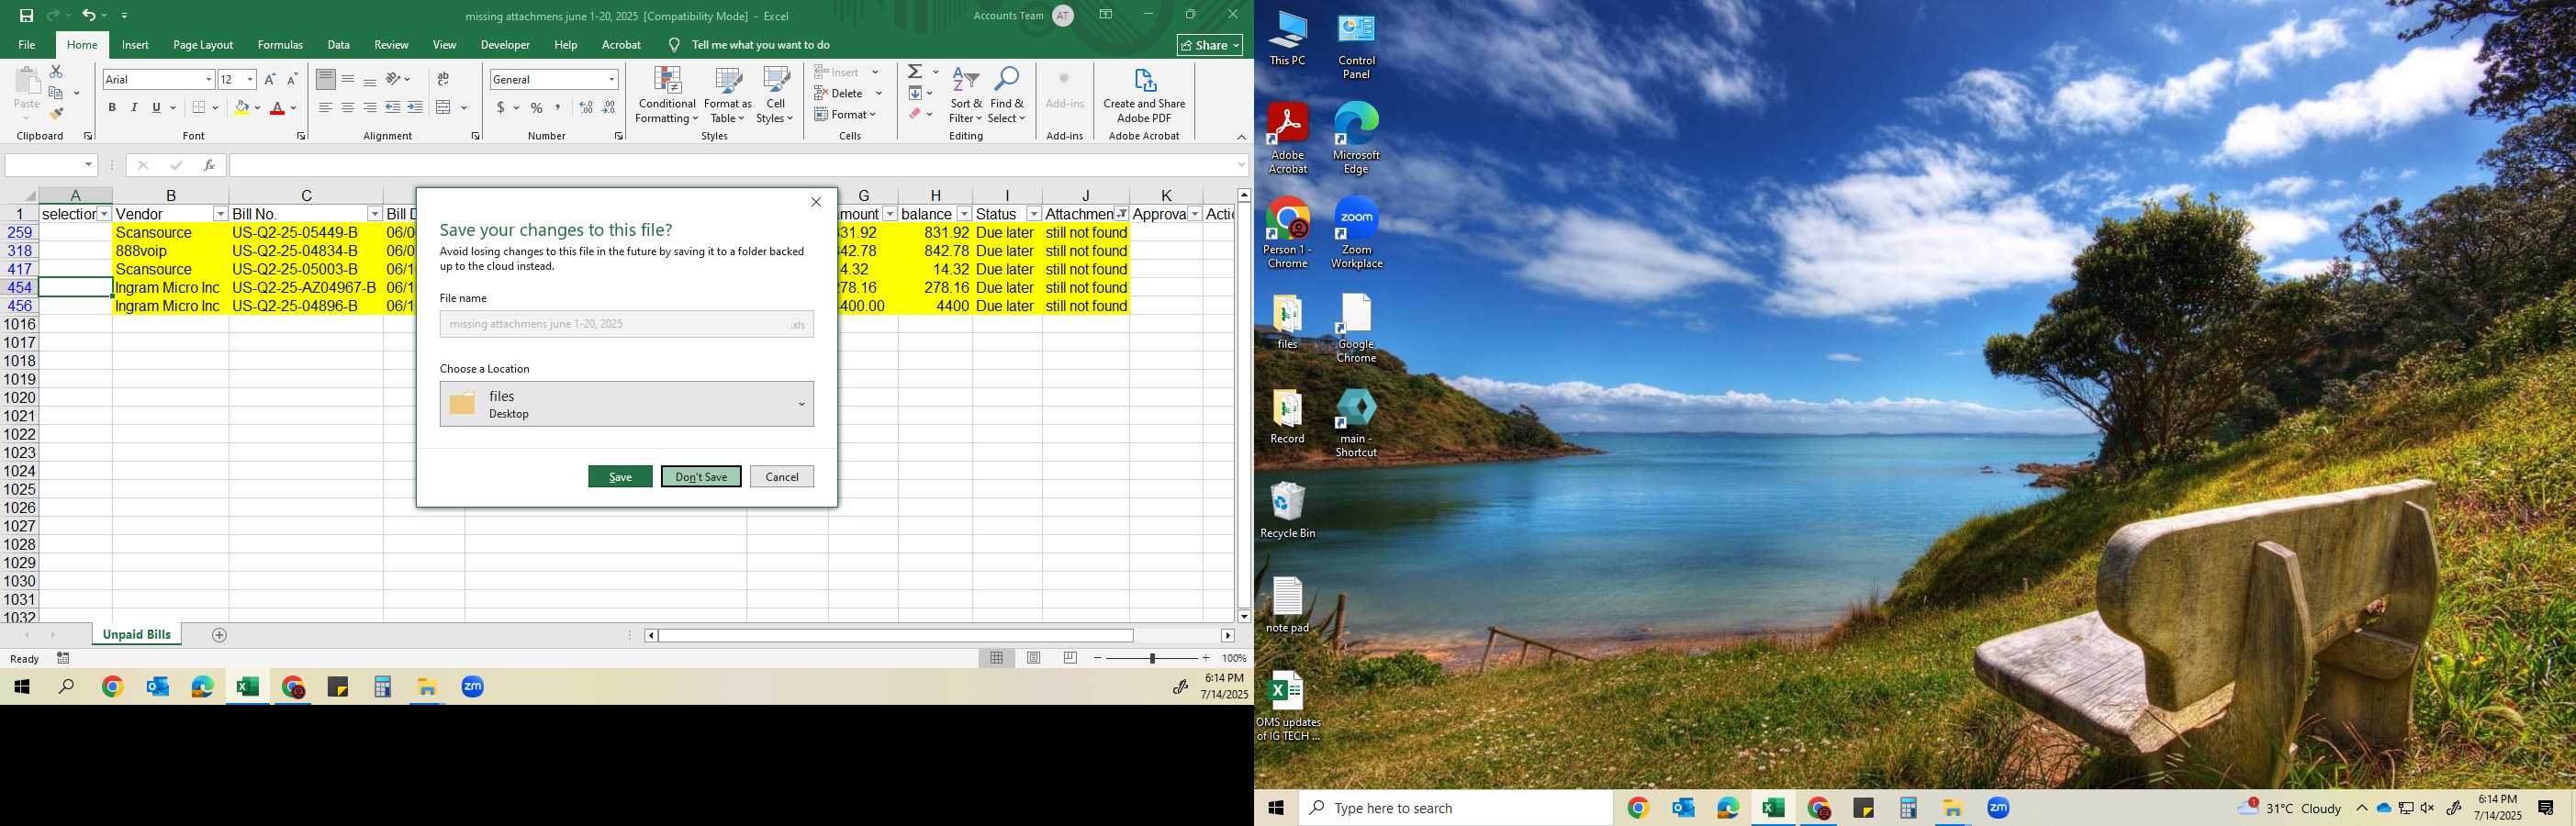This screenshot has width=2576, height=826.
Task: Open the File menu tab
Action: tap(27, 45)
